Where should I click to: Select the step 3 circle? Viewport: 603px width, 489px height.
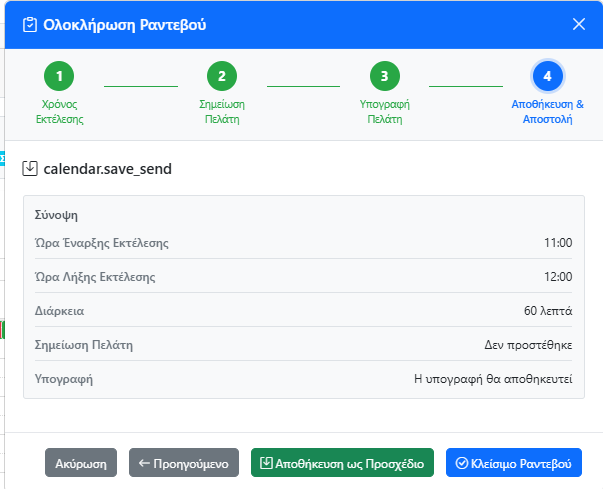[384, 76]
